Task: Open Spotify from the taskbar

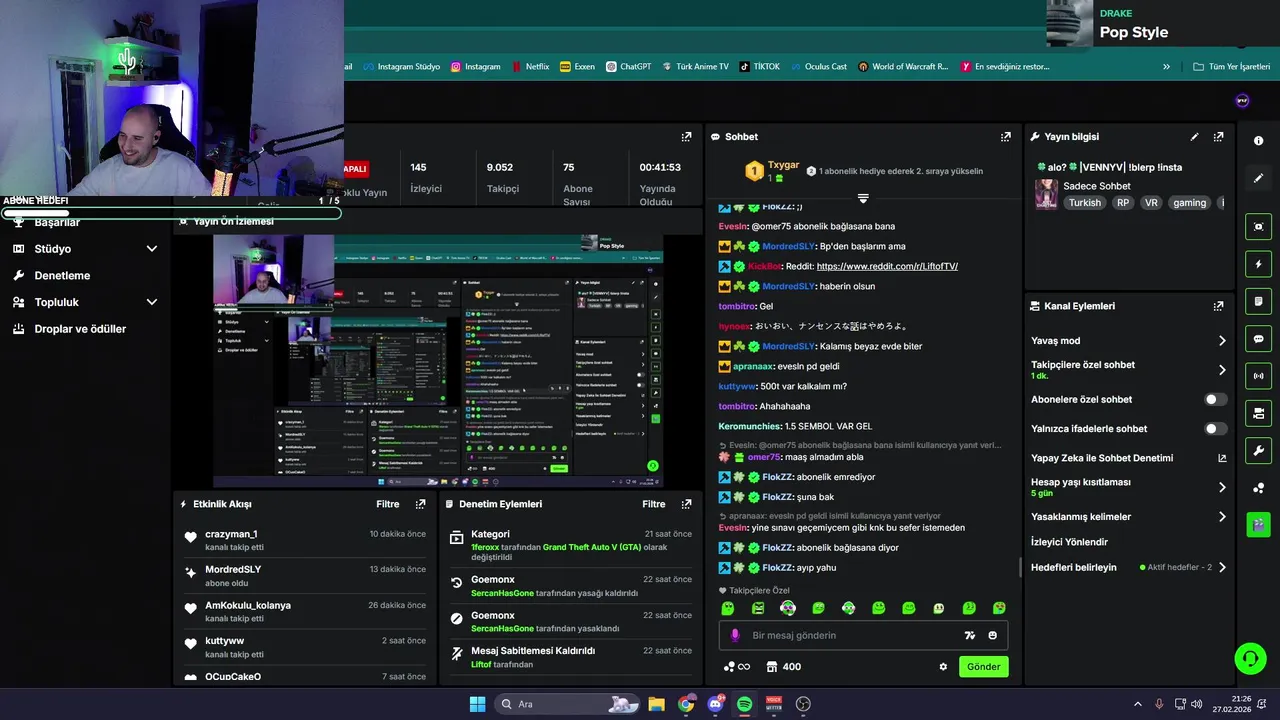Action: click(x=744, y=704)
